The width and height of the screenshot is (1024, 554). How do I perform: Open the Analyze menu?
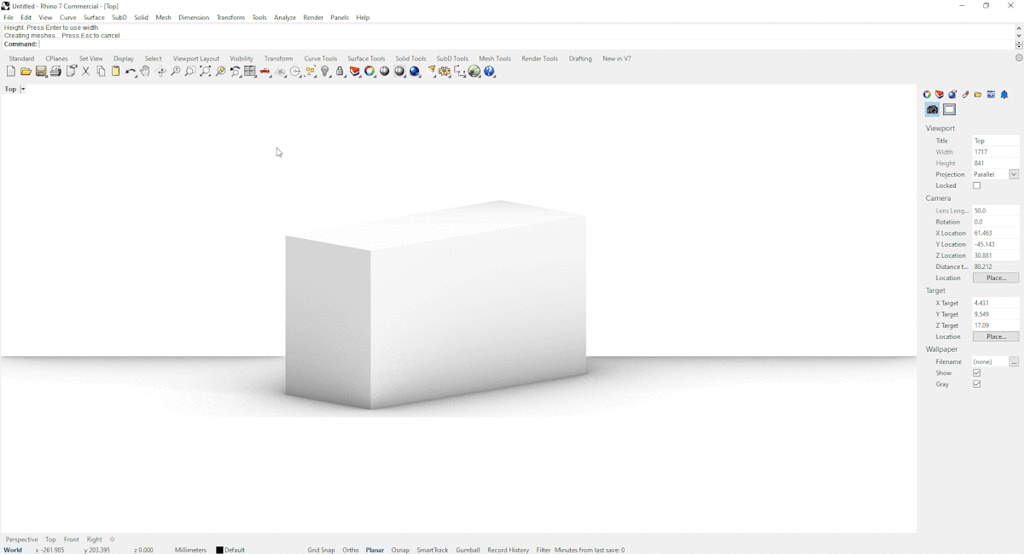click(x=285, y=18)
